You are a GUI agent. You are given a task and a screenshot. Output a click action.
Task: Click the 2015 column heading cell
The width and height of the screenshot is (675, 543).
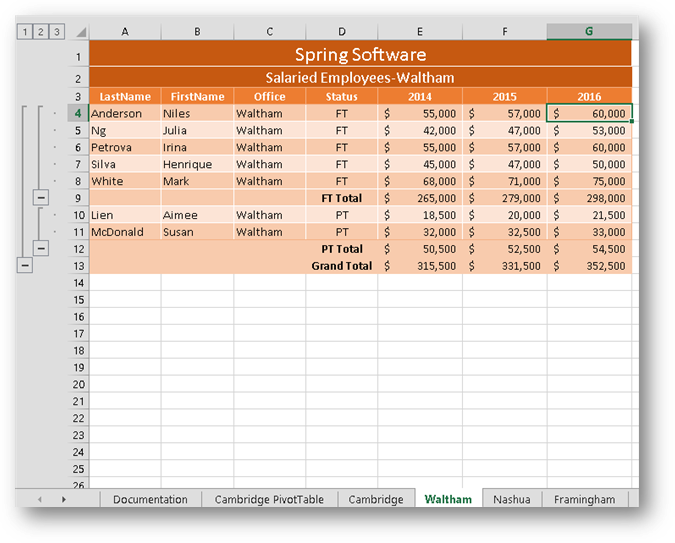pos(505,96)
